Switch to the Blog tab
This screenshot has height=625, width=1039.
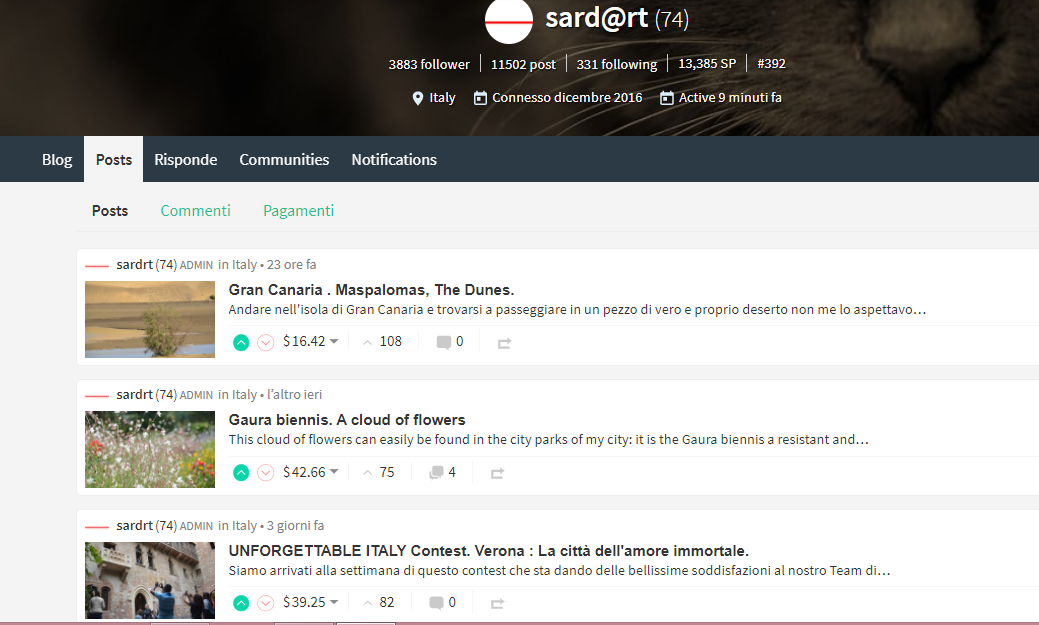pyautogui.click(x=57, y=160)
